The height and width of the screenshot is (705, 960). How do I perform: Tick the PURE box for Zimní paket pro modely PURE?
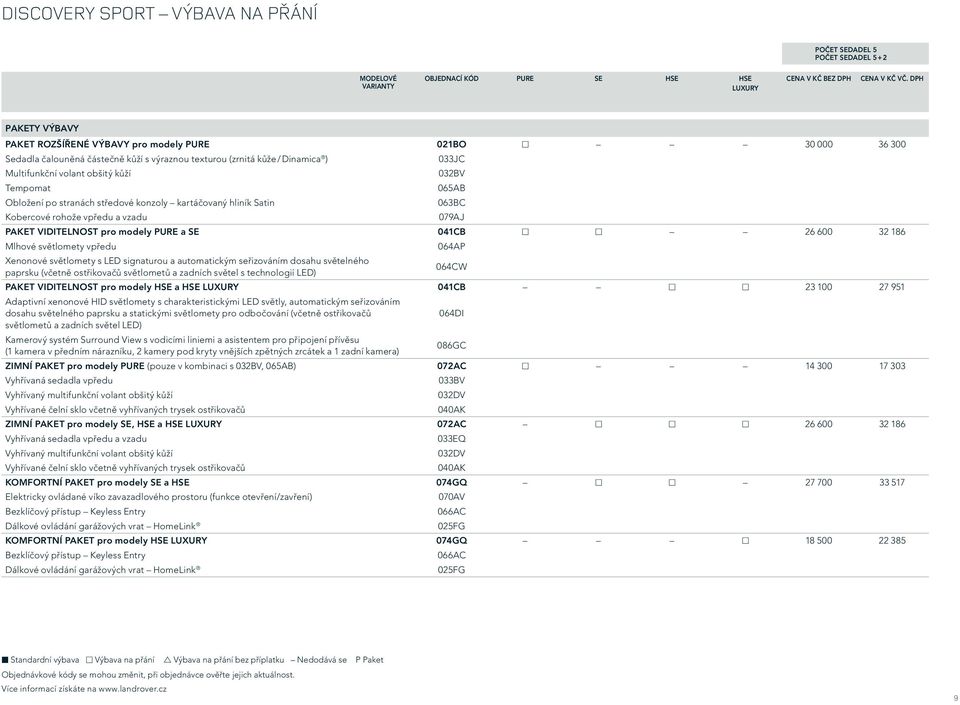click(525, 366)
